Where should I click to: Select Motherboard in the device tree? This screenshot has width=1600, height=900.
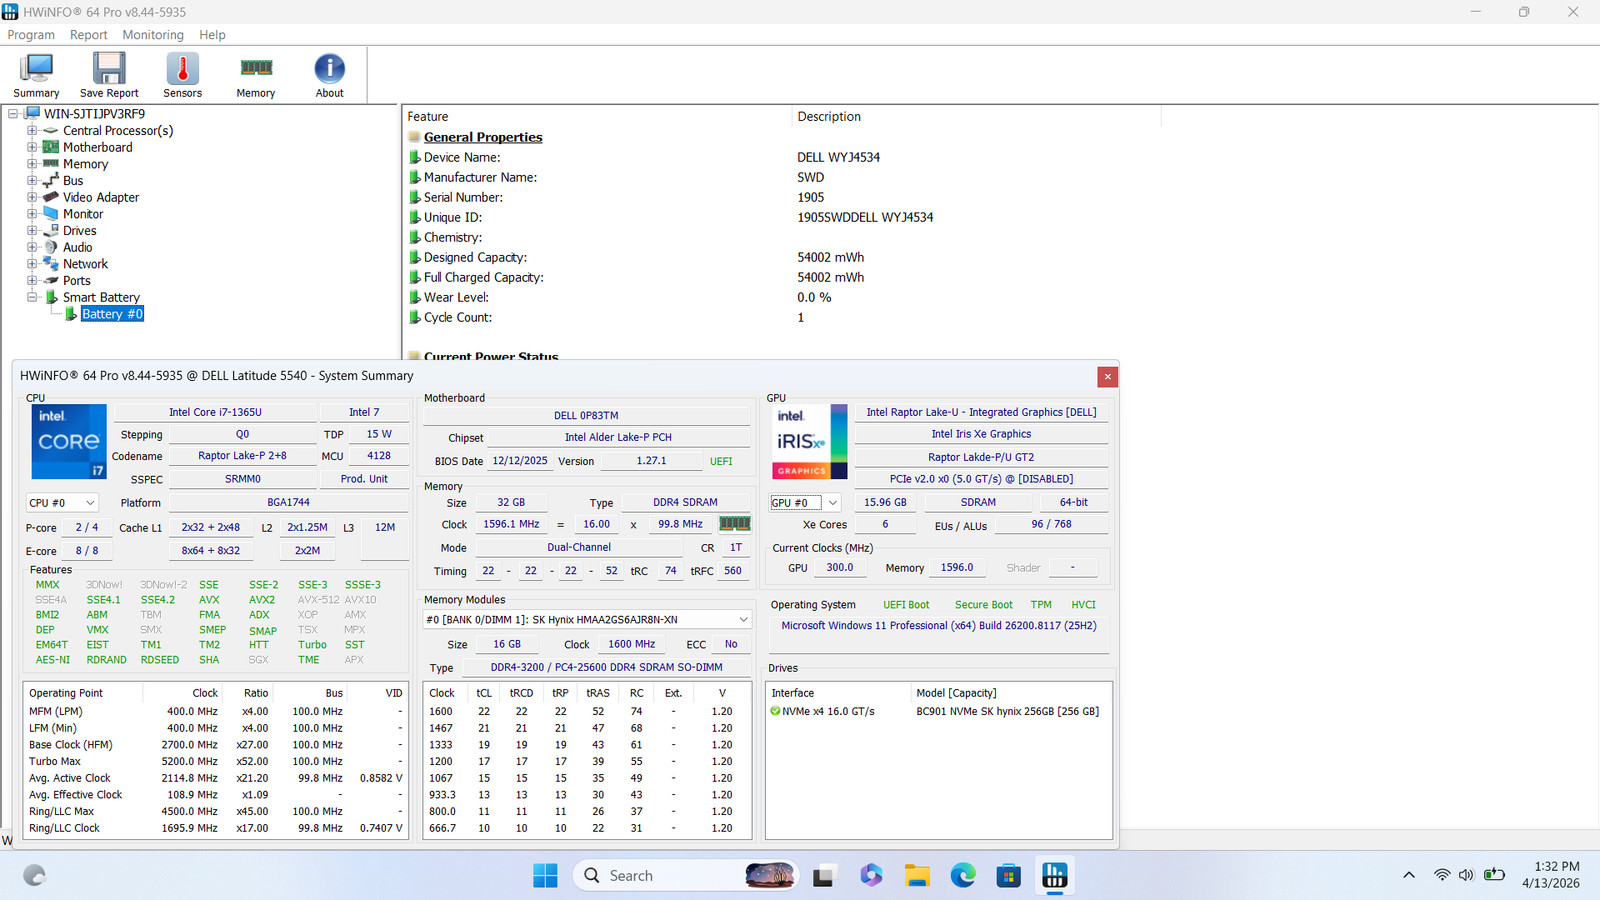(98, 147)
